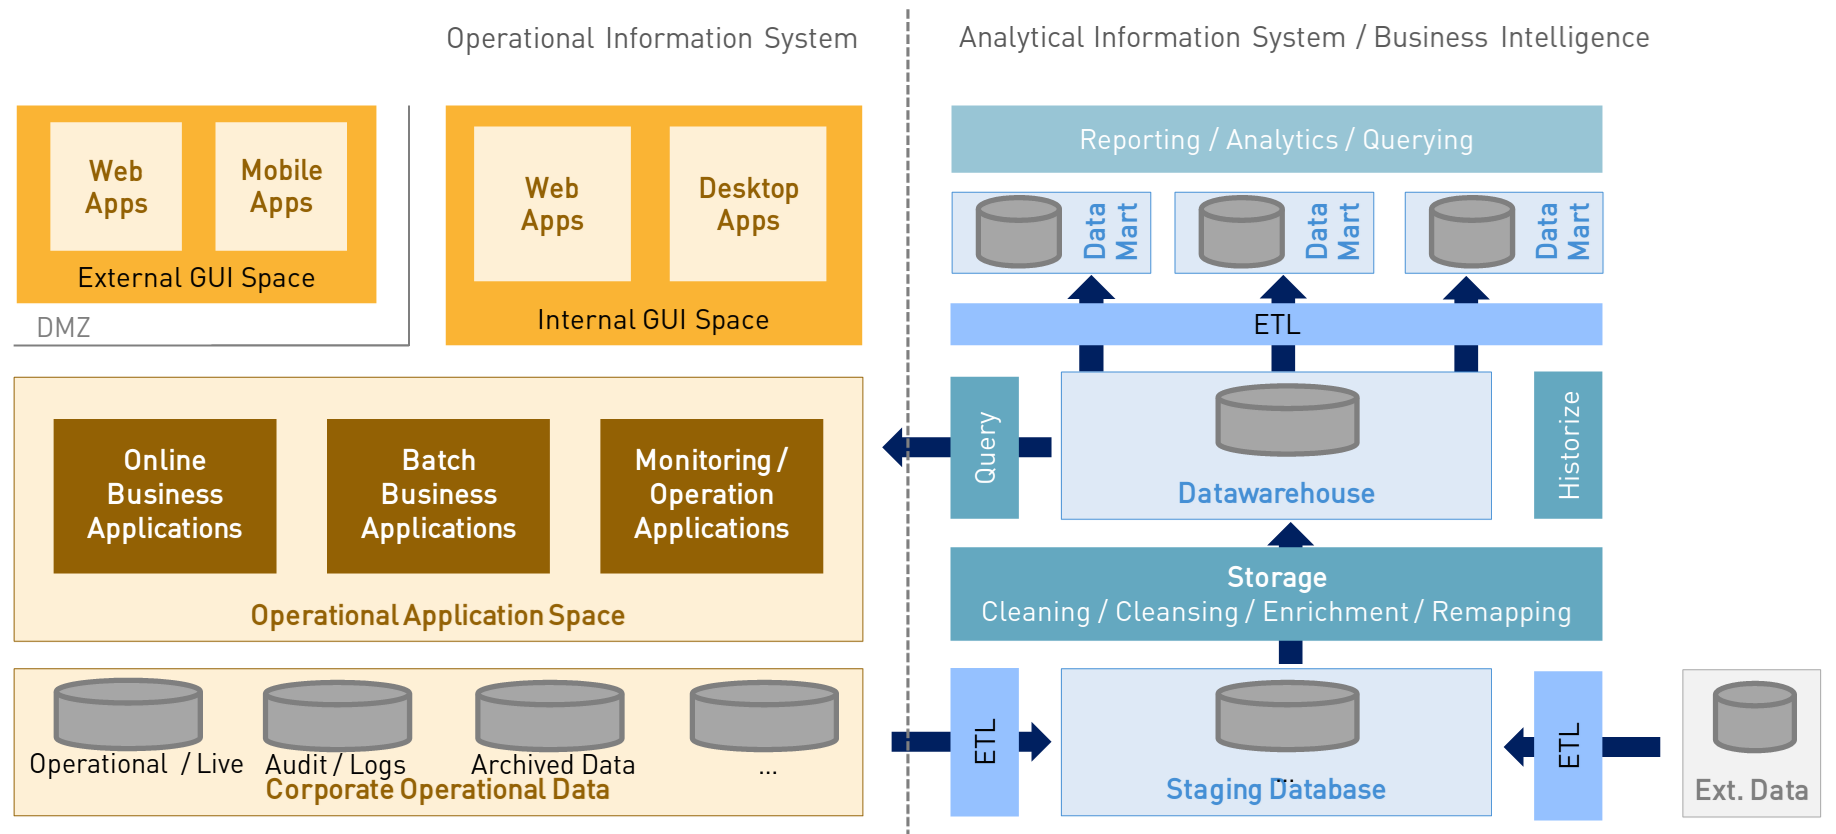The height and width of the screenshot is (834, 1836).
Task: Select the Archived Data database cylinder
Action: 550,715
